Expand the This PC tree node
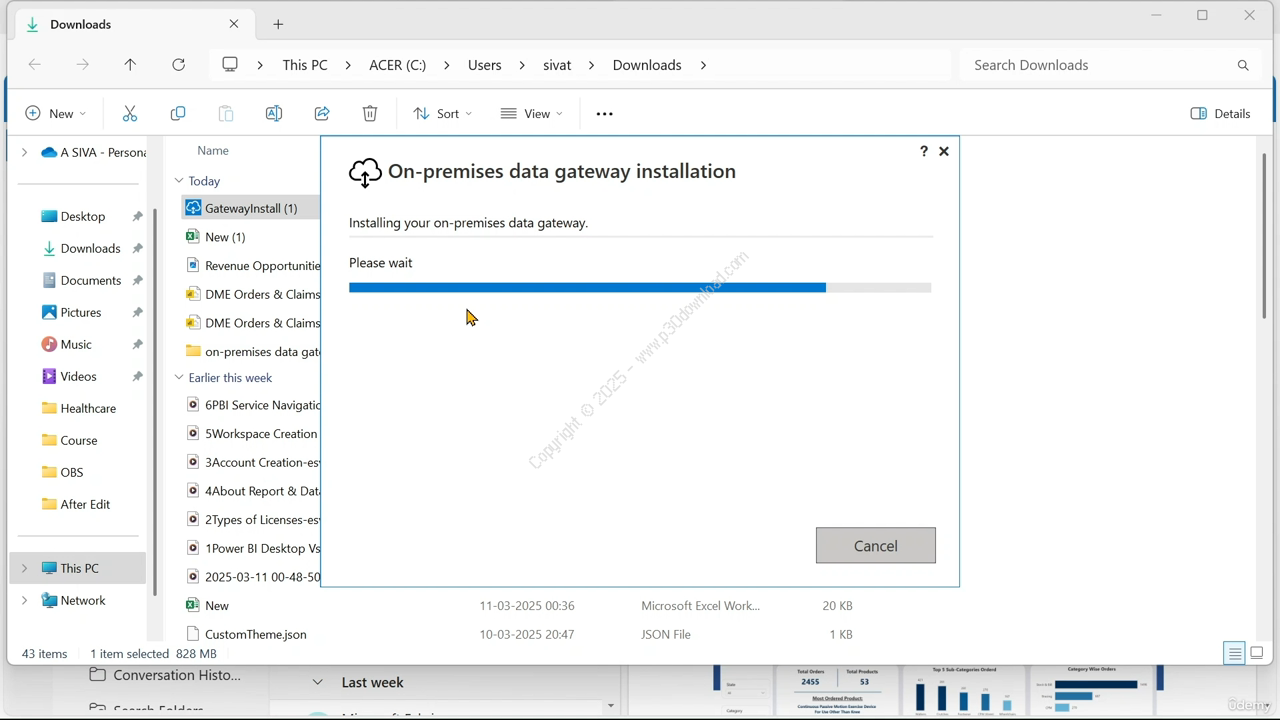Image resolution: width=1280 pixels, height=720 pixels. pos(25,568)
